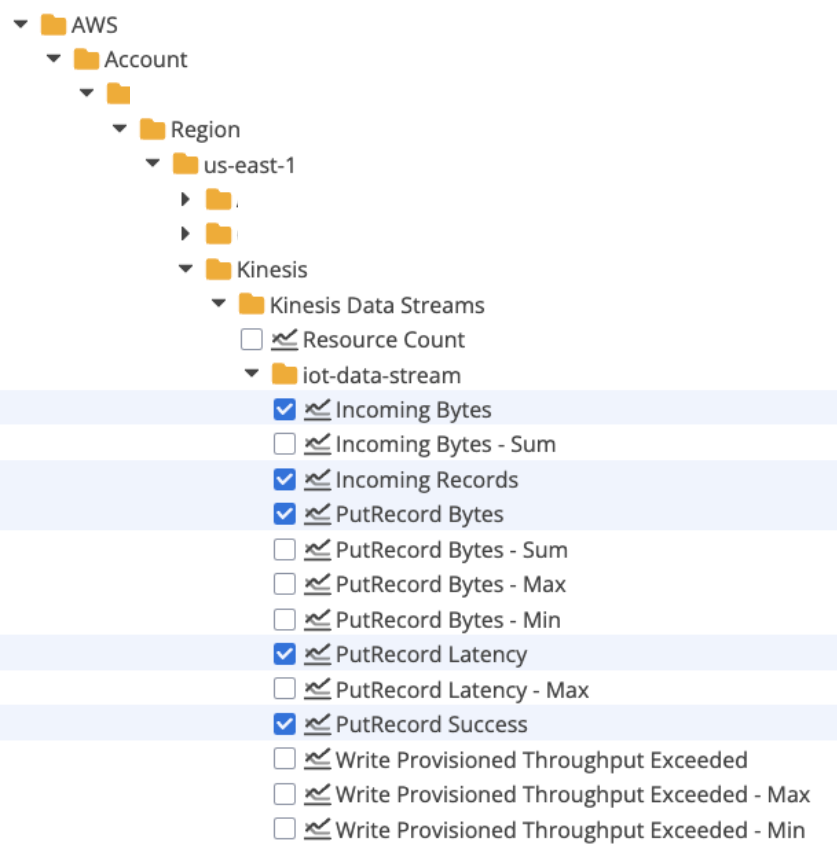Click the metric icon next to Incoming Records
The width and height of the screenshot is (837, 858).
[318, 480]
